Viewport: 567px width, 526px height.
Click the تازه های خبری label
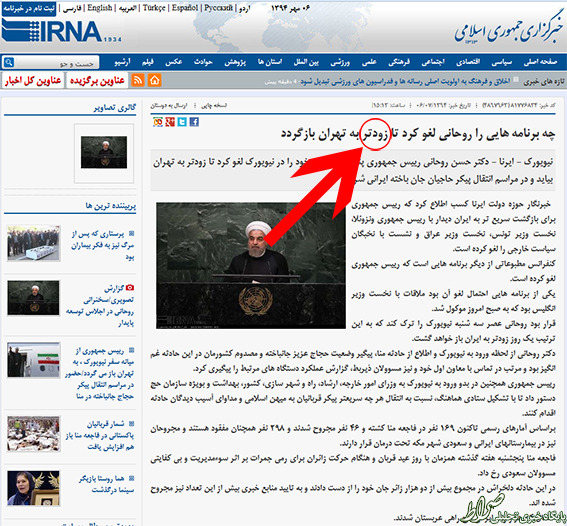click(x=544, y=82)
